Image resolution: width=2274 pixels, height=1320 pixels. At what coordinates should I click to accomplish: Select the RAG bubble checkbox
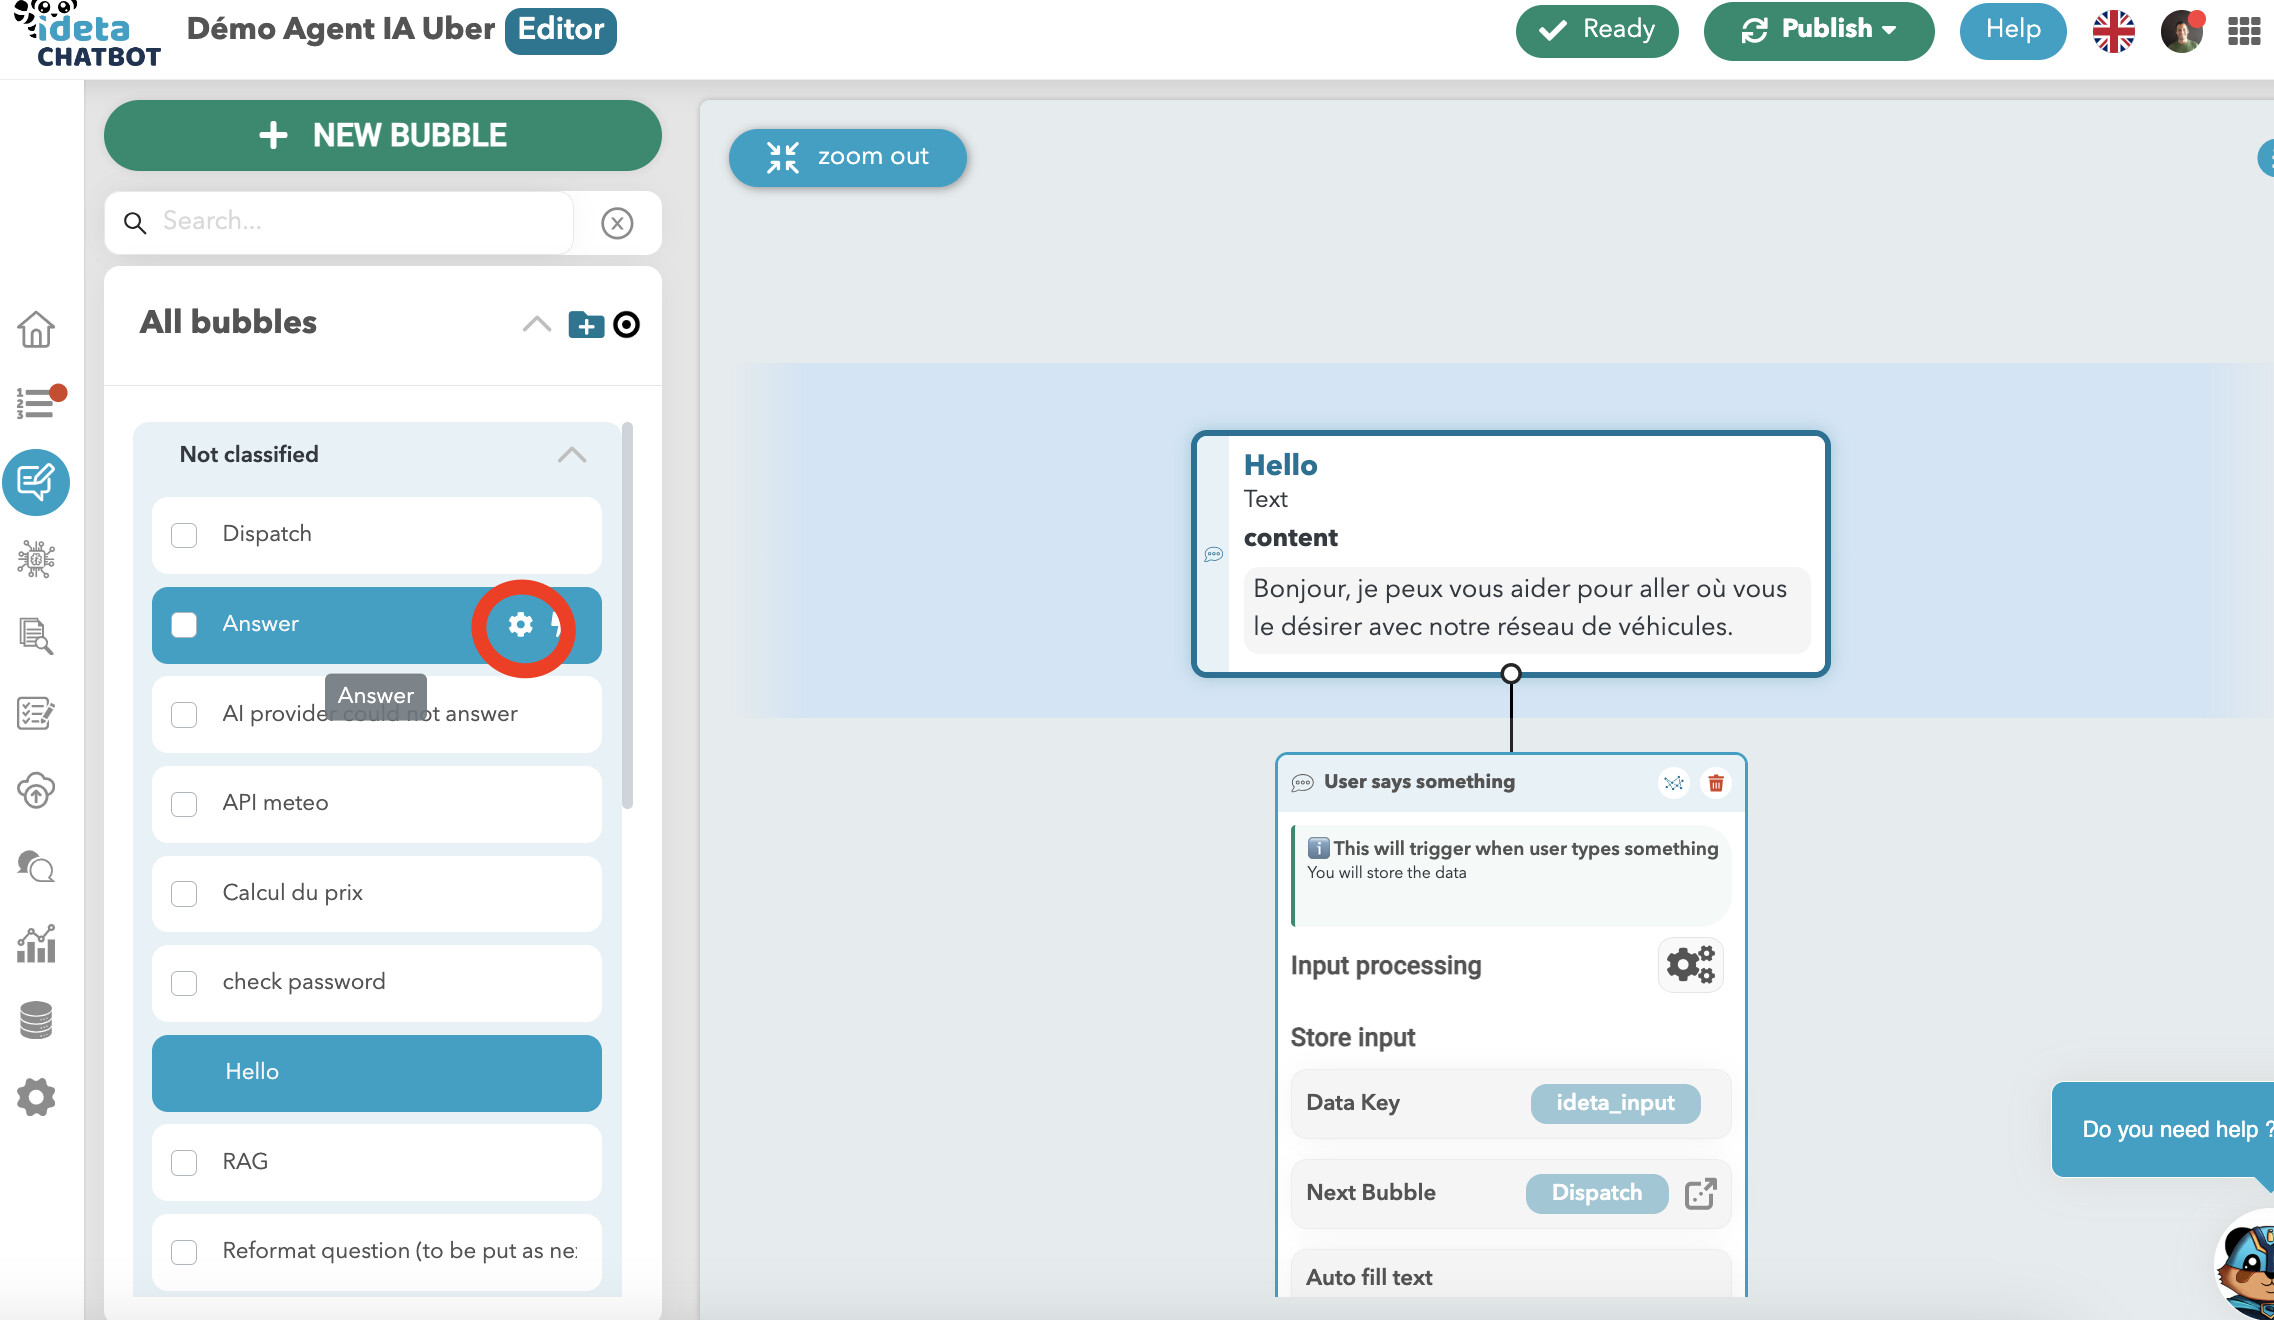(x=184, y=1162)
